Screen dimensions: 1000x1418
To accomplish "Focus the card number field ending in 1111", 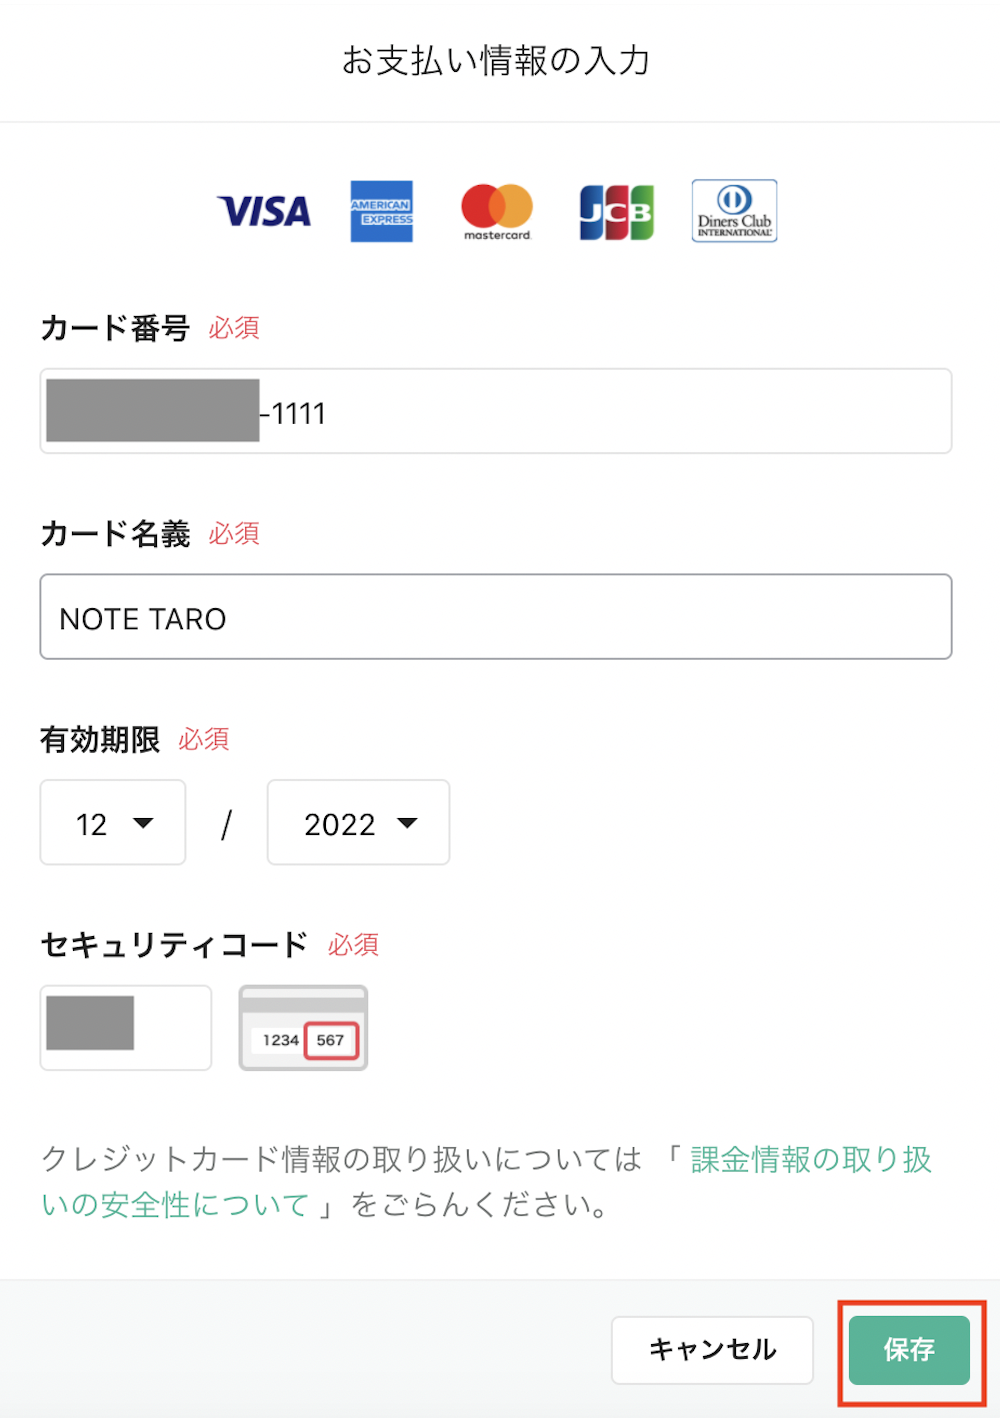I will tap(496, 411).
